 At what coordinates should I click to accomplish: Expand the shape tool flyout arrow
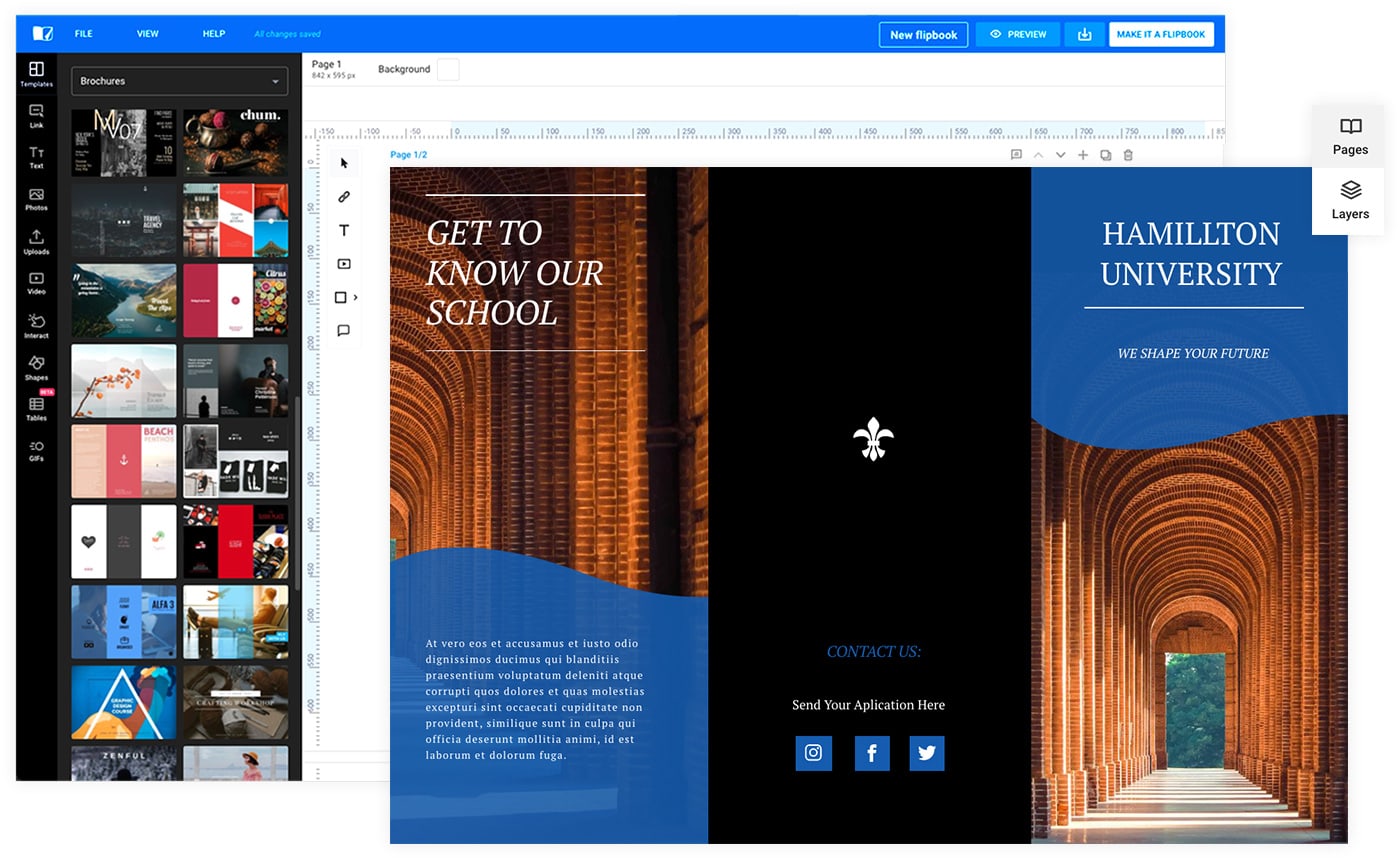point(356,297)
